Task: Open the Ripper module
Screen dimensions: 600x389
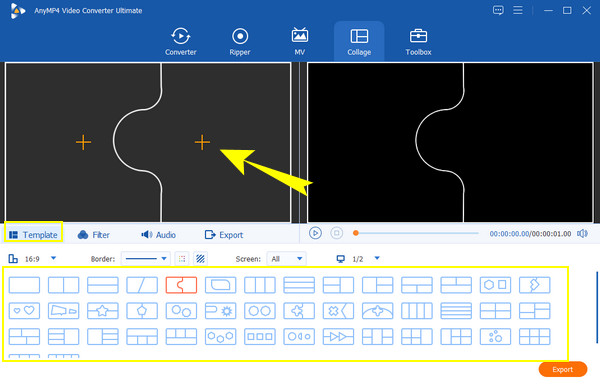Action: coord(240,42)
